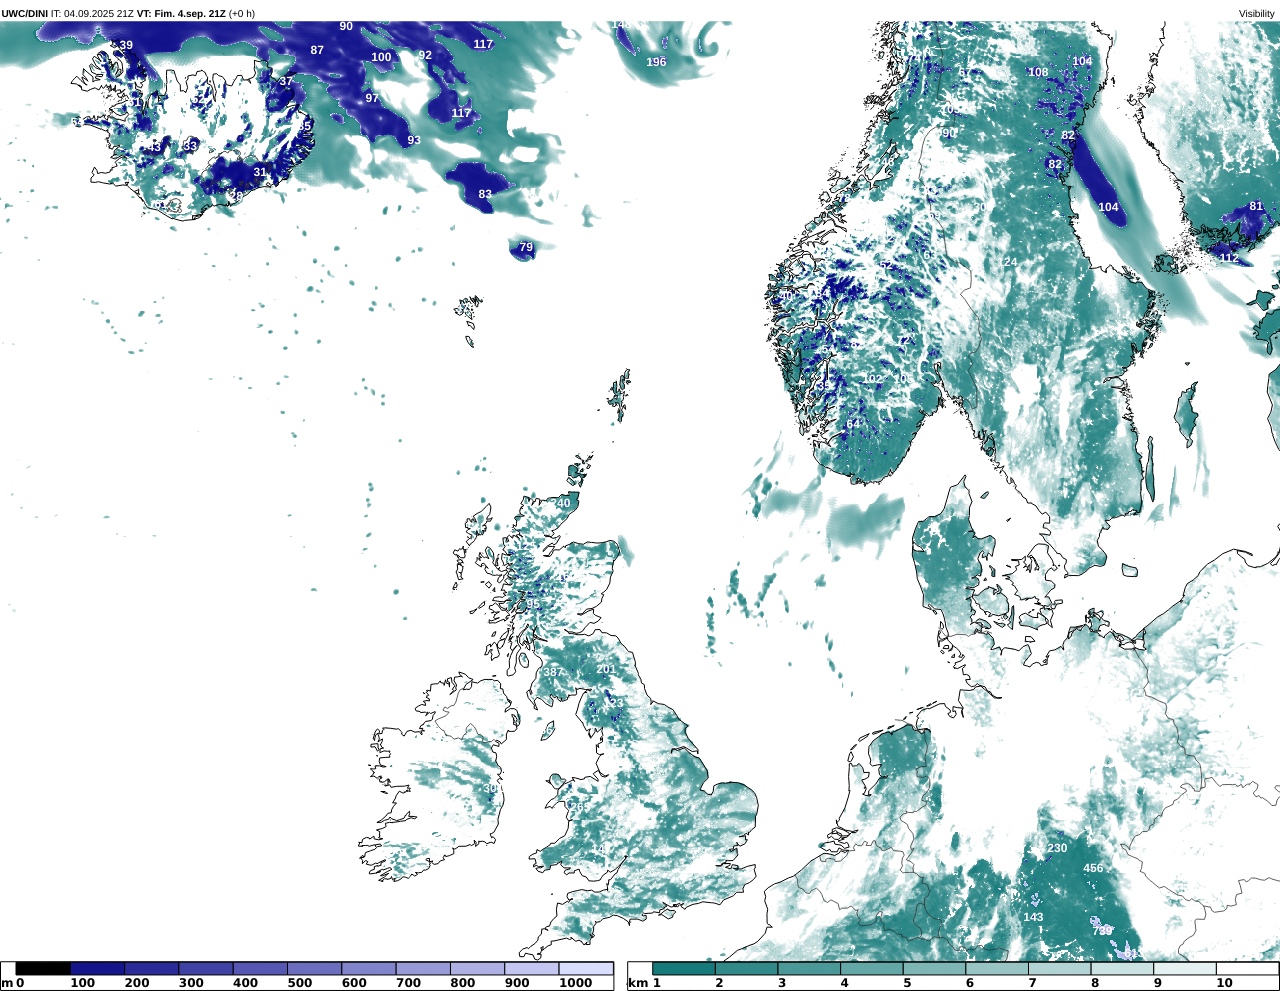Click the '93' visibility value east of Iceland
1280x991 pixels.
414,141
